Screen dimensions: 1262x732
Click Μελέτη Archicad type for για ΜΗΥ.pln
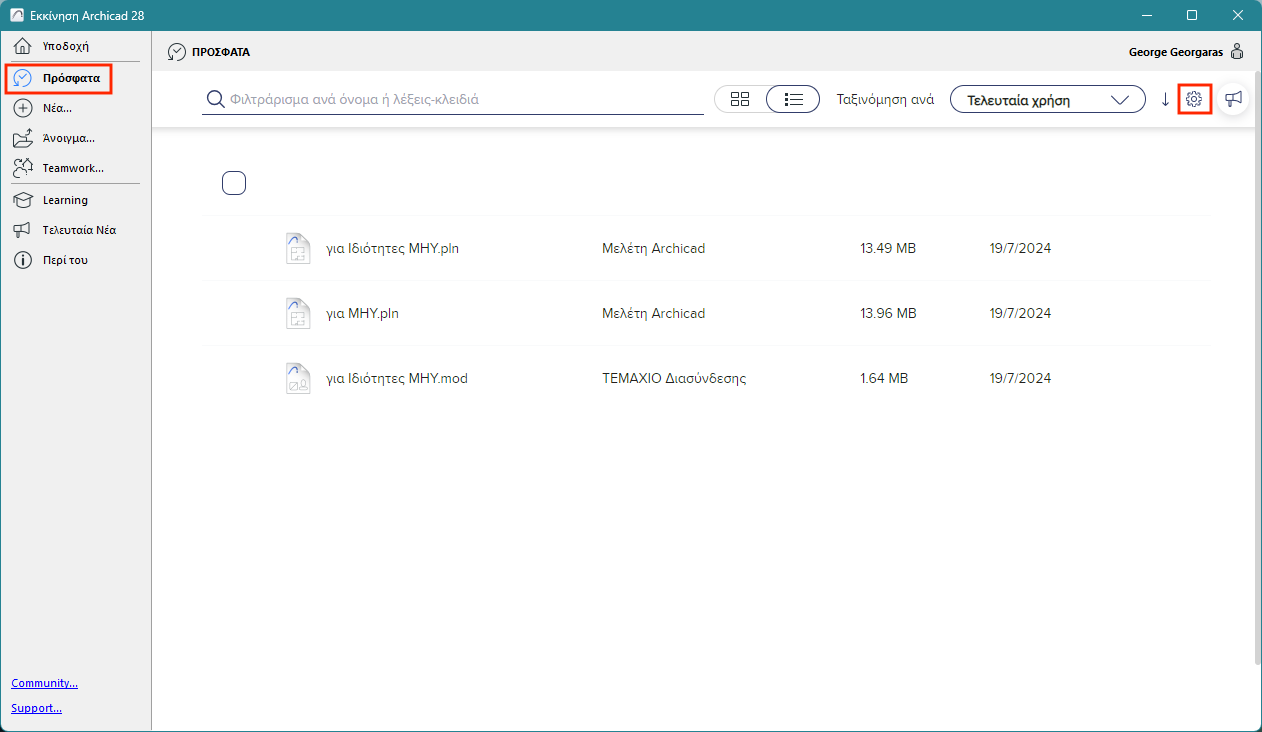click(653, 313)
